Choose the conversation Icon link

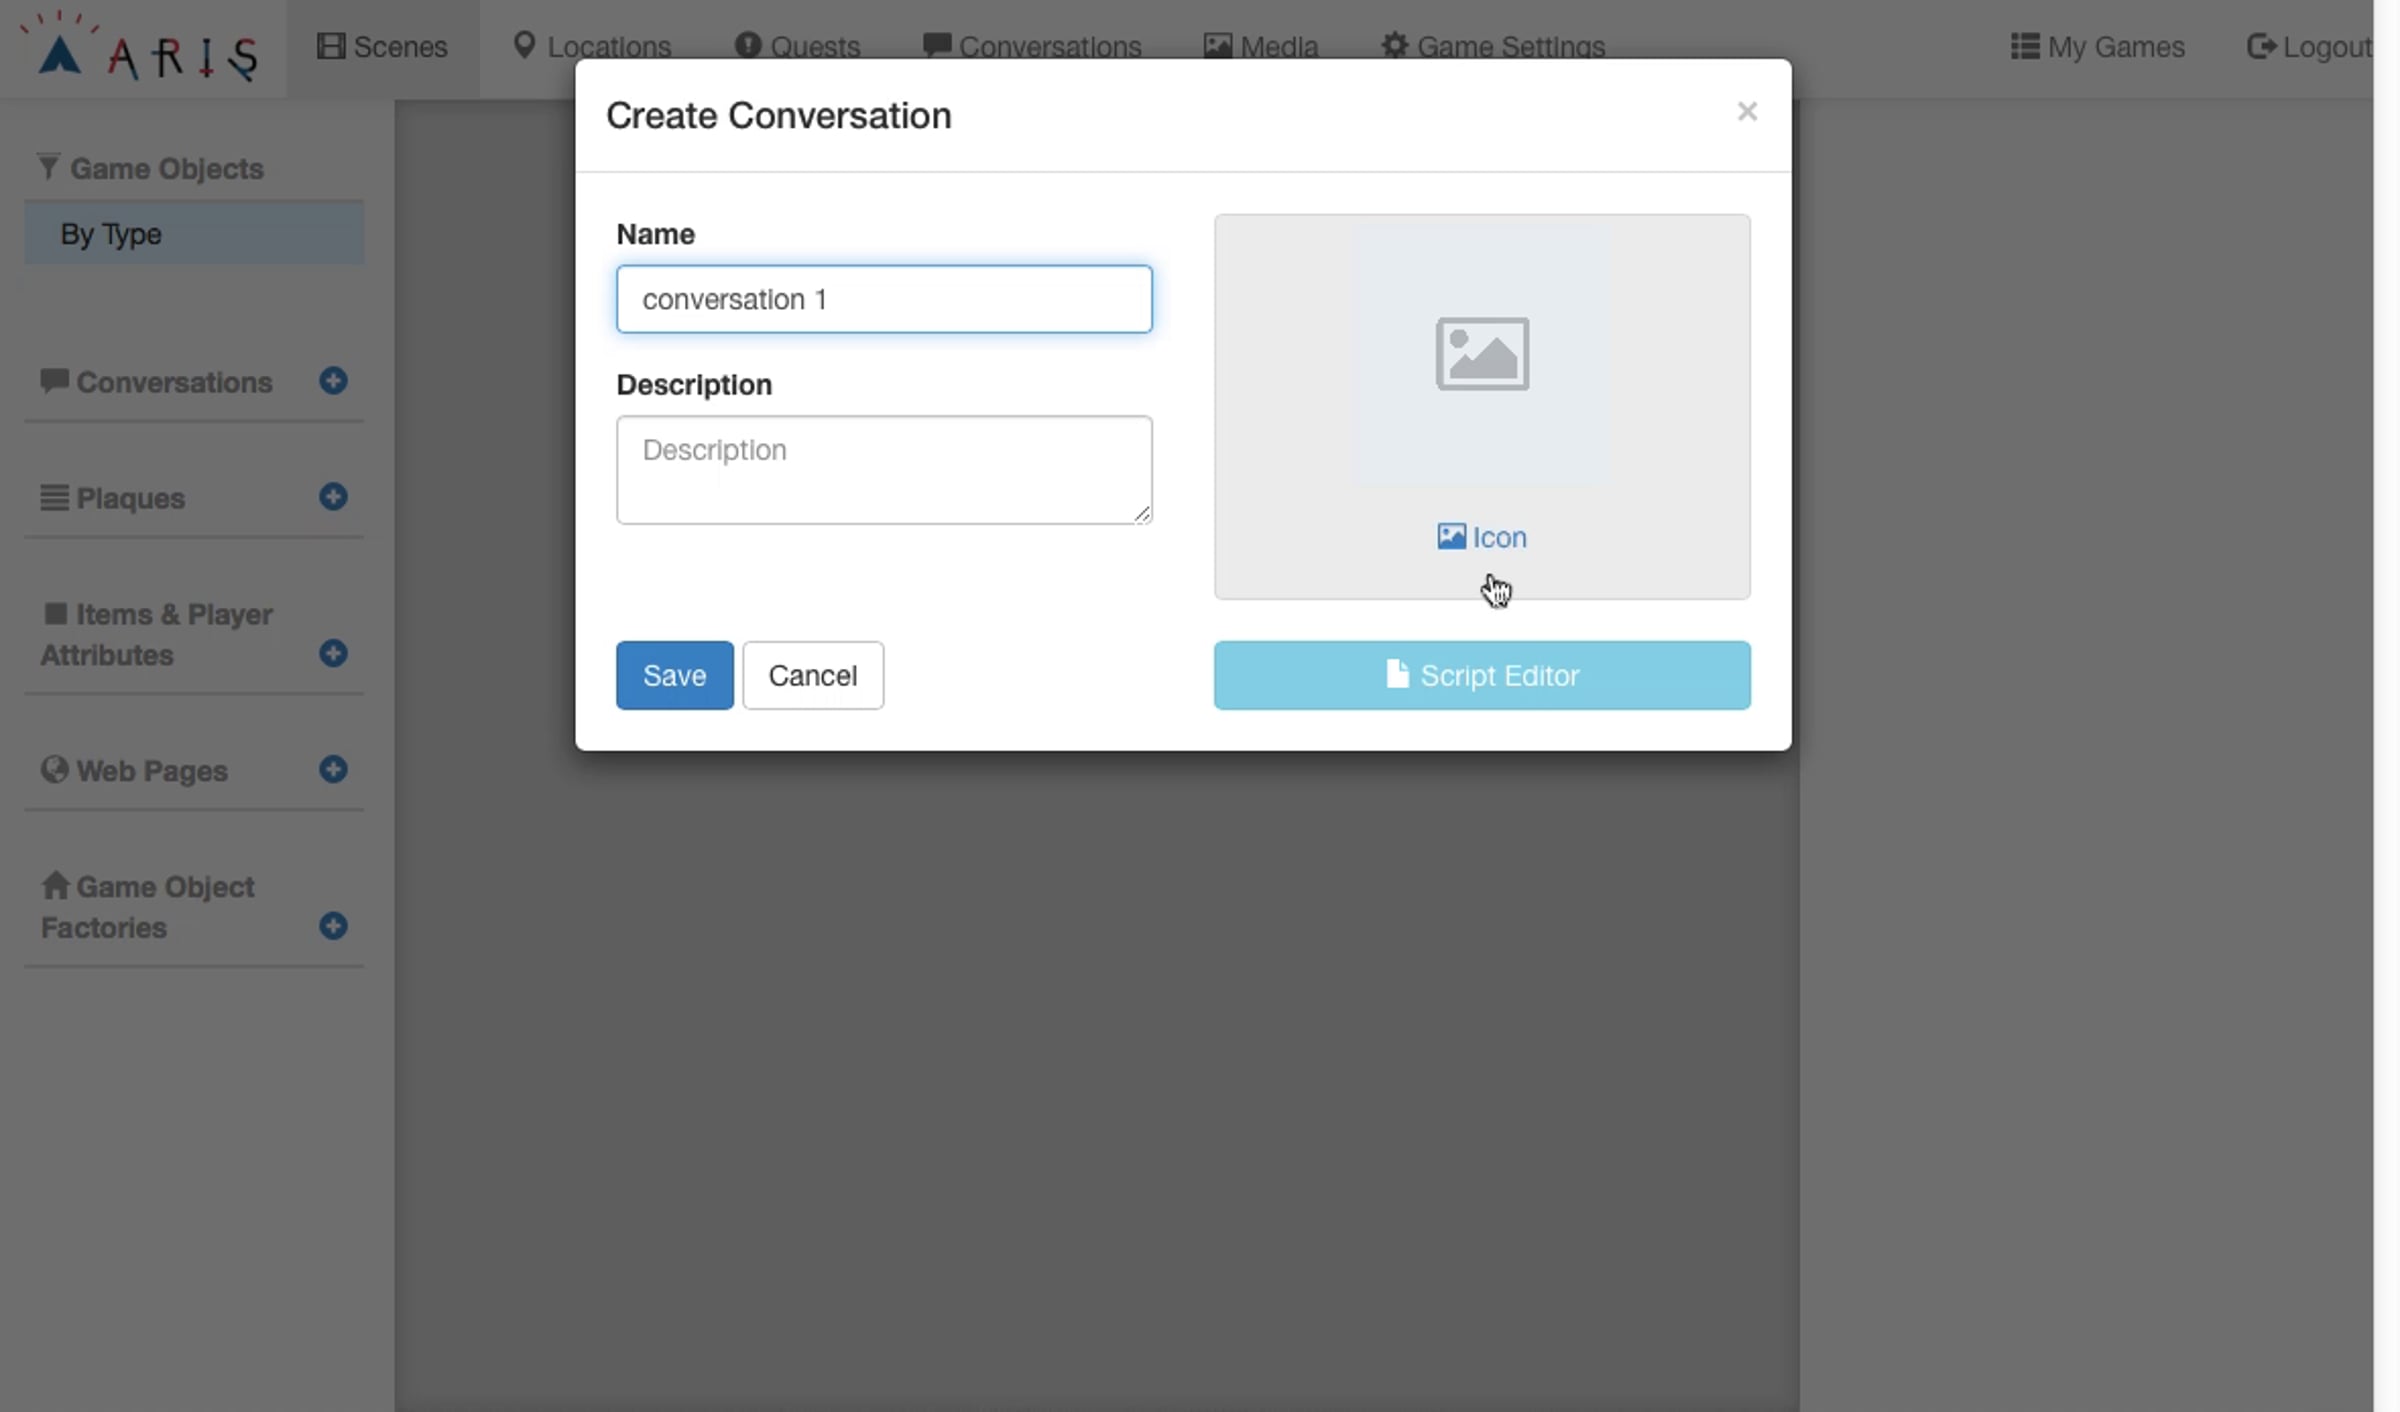coord(1482,537)
